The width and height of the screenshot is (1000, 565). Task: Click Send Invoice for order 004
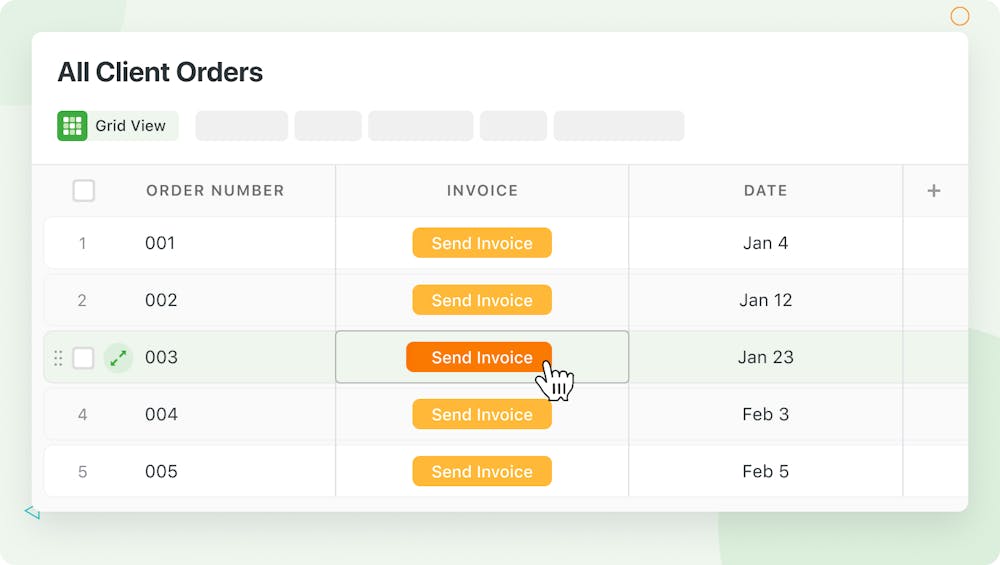tap(482, 414)
